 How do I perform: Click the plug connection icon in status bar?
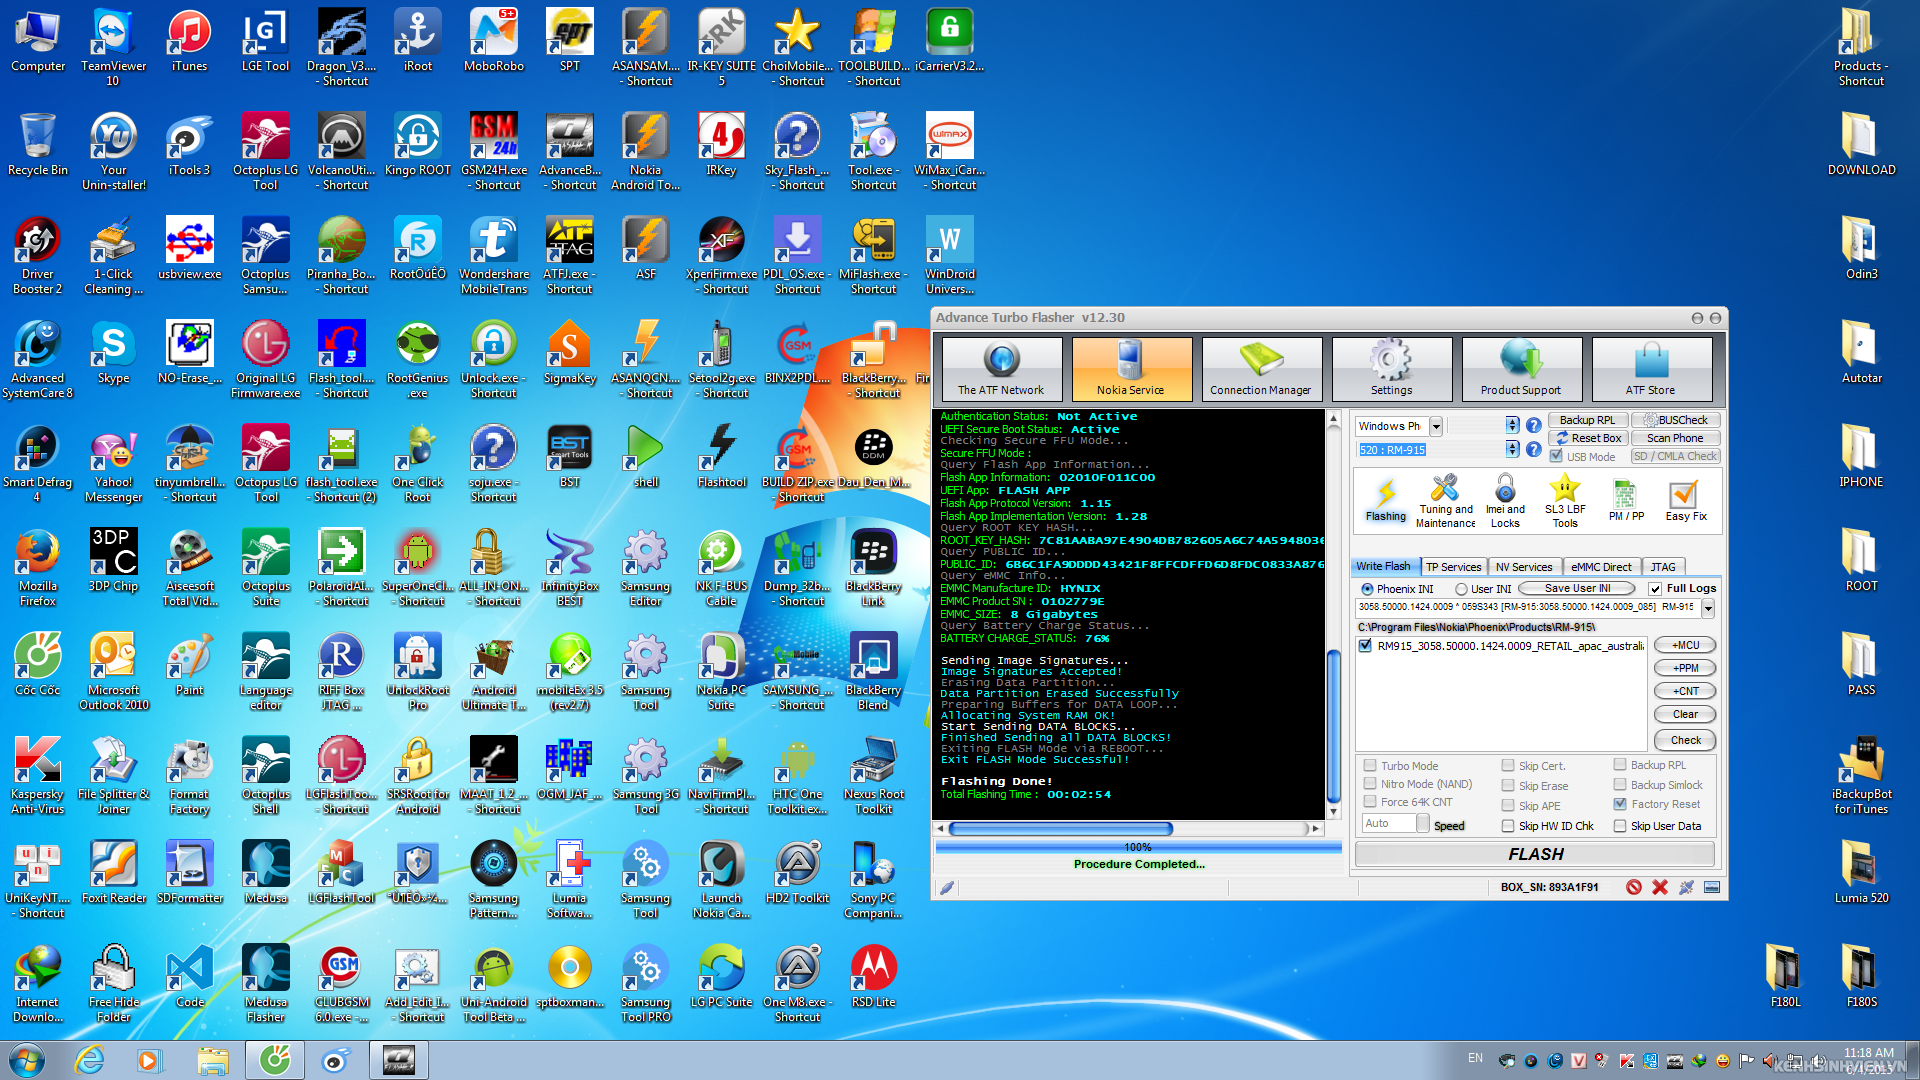(x=1686, y=887)
